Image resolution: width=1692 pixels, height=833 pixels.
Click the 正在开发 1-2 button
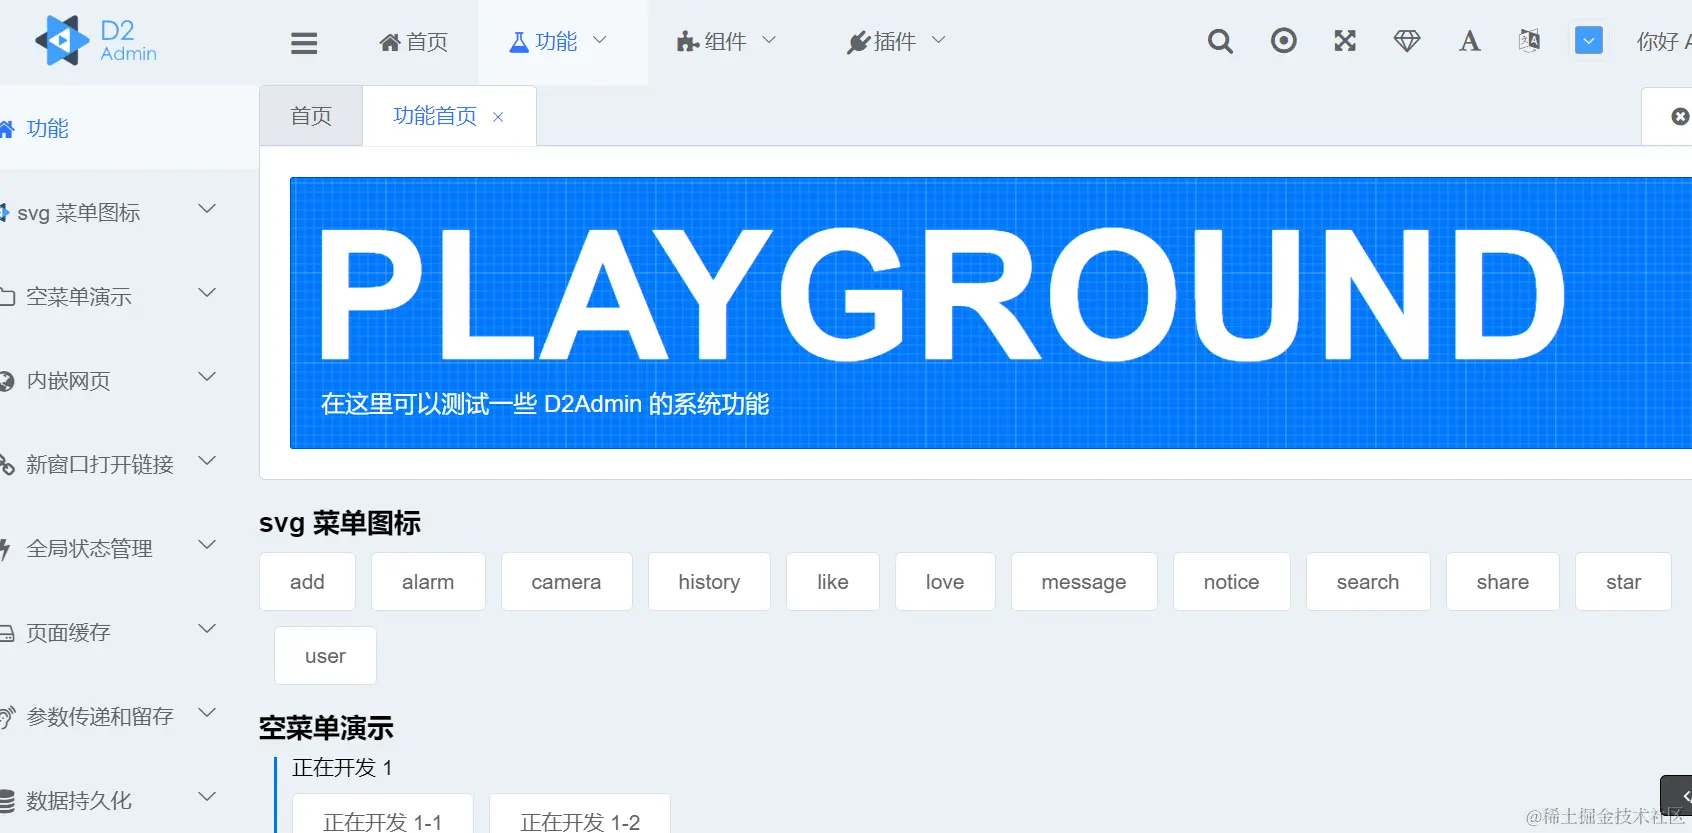click(580, 815)
